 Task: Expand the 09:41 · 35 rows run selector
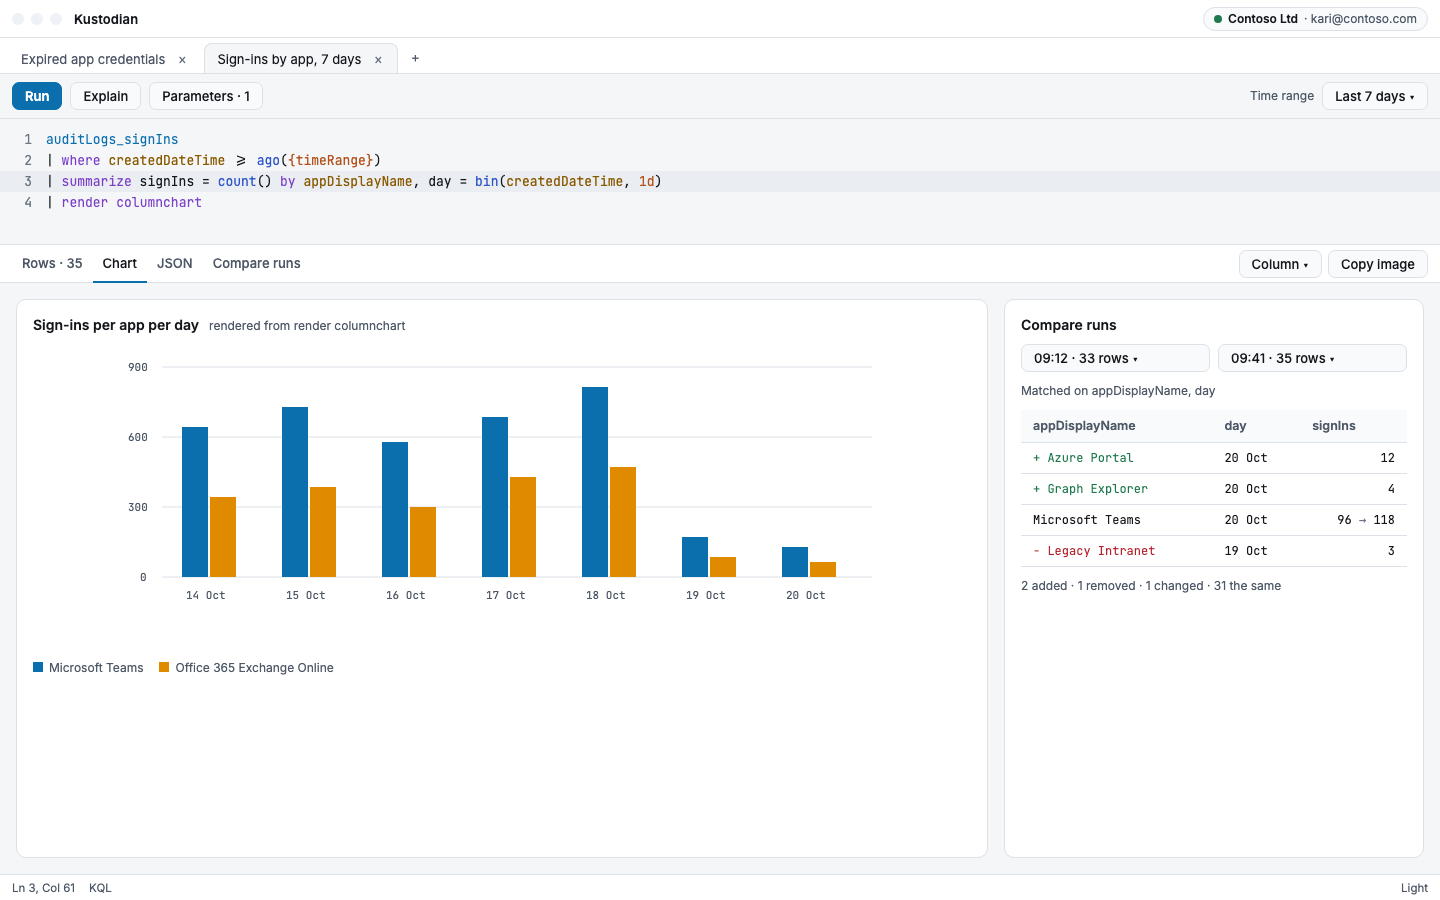(1312, 358)
